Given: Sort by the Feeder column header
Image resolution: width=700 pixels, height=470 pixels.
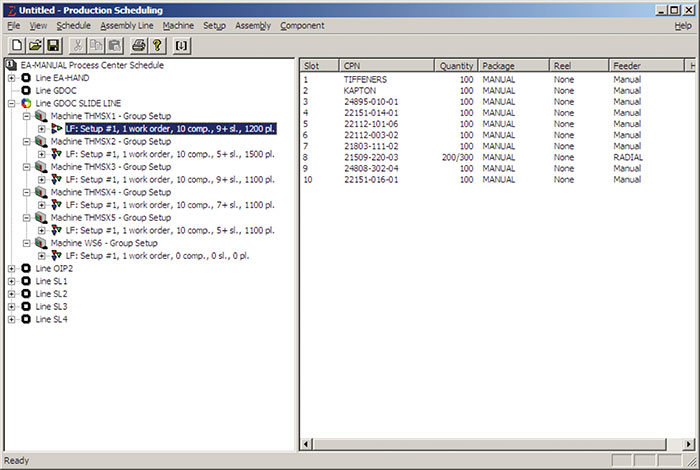Looking at the screenshot, I should click(x=646, y=66).
